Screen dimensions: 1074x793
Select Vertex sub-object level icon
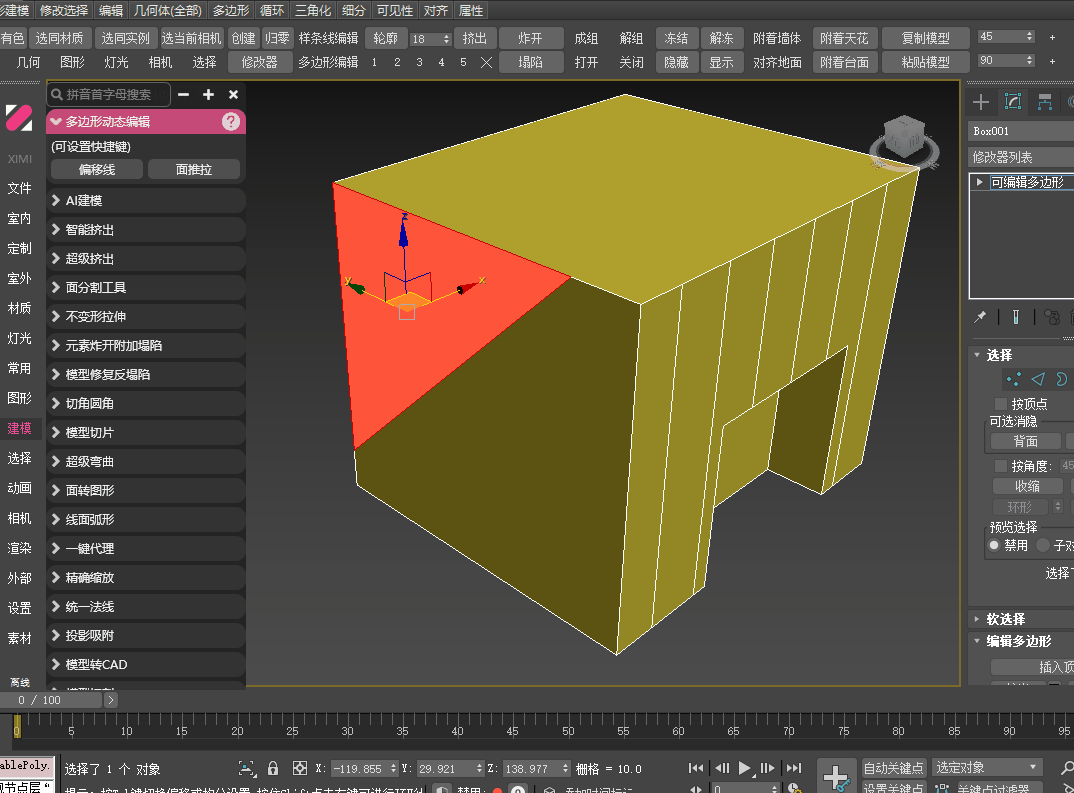point(1014,379)
